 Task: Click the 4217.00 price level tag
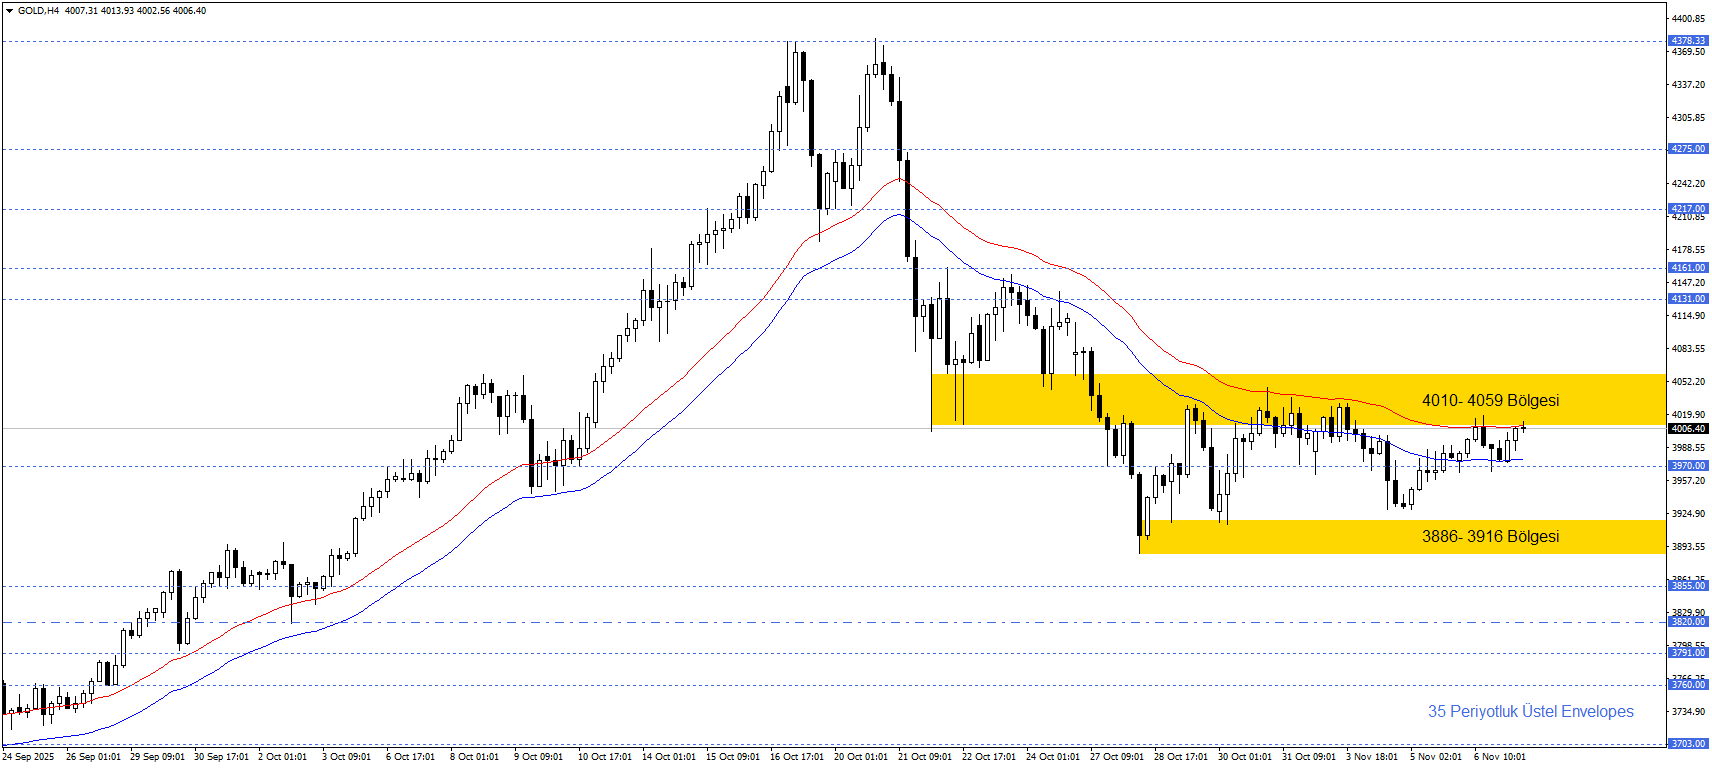click(x=1688, y=209)
